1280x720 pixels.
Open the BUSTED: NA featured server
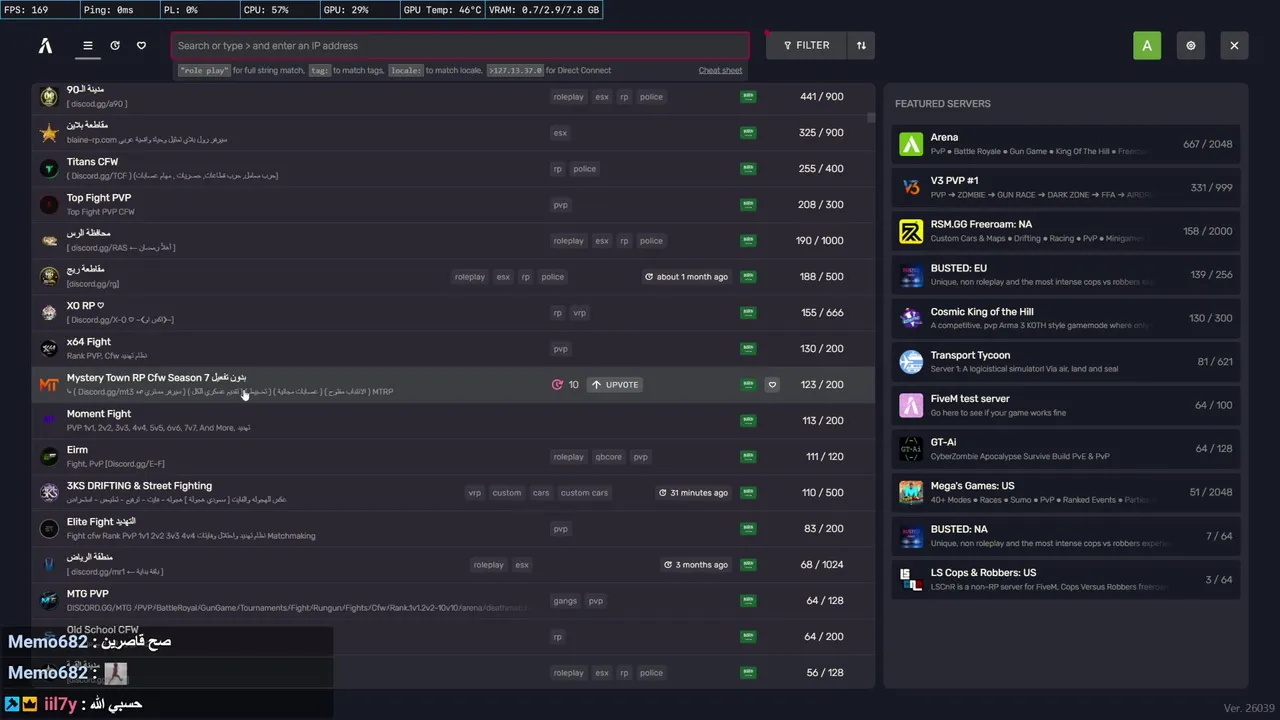point(1066,536)
